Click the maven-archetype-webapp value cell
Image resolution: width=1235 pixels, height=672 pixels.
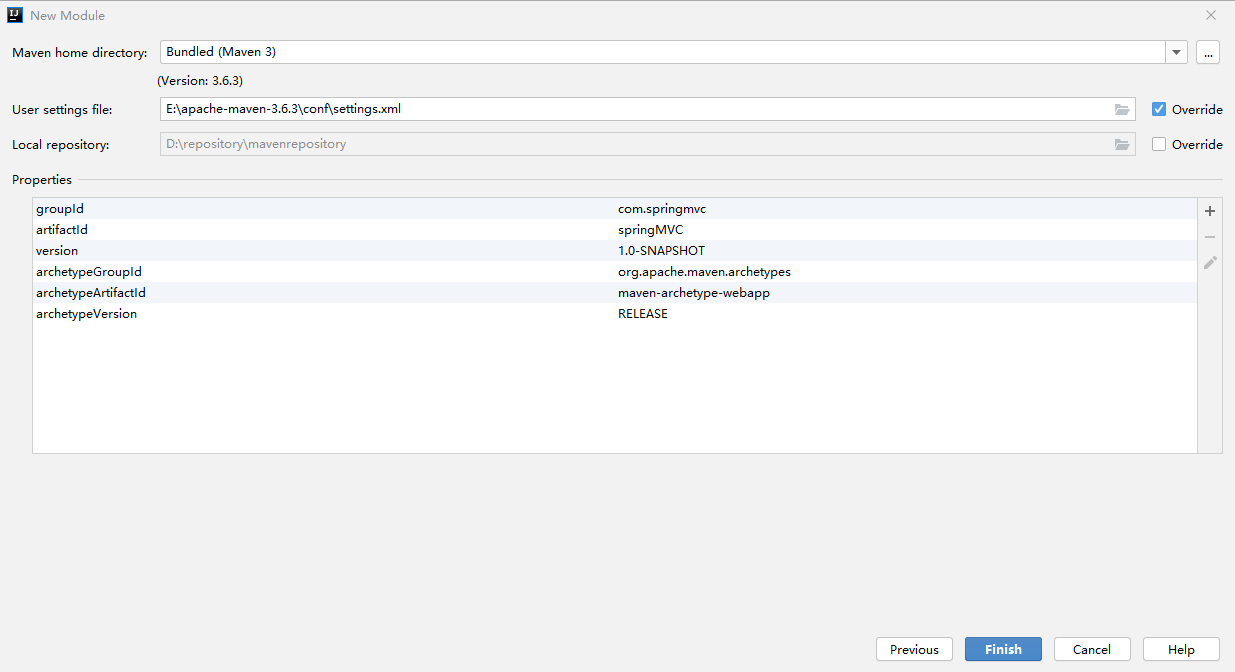coord(693,293)
